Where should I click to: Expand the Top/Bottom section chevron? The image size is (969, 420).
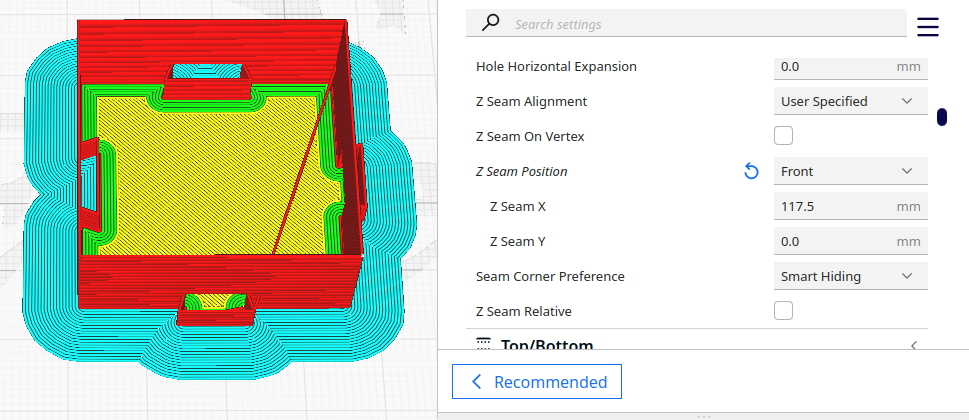point(913,345)
